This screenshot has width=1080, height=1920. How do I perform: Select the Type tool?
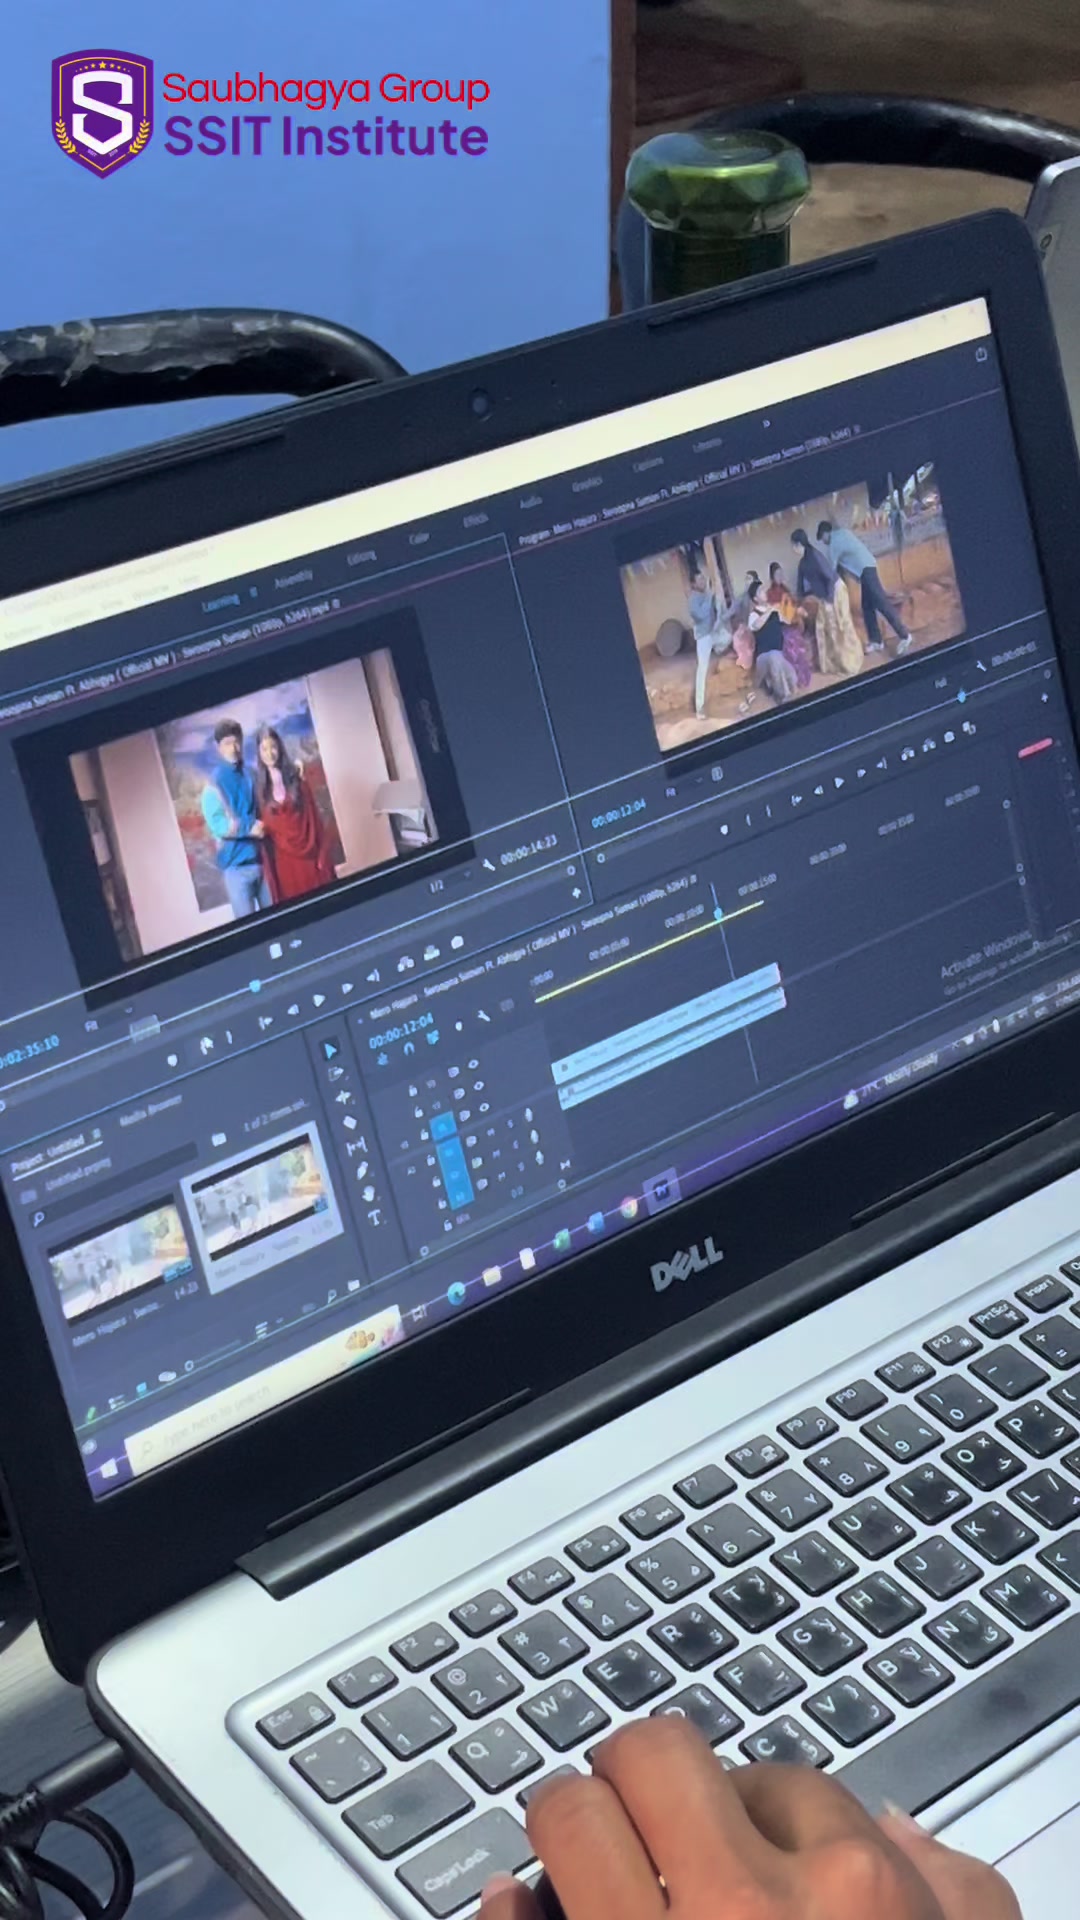(x=375, y=1218)
